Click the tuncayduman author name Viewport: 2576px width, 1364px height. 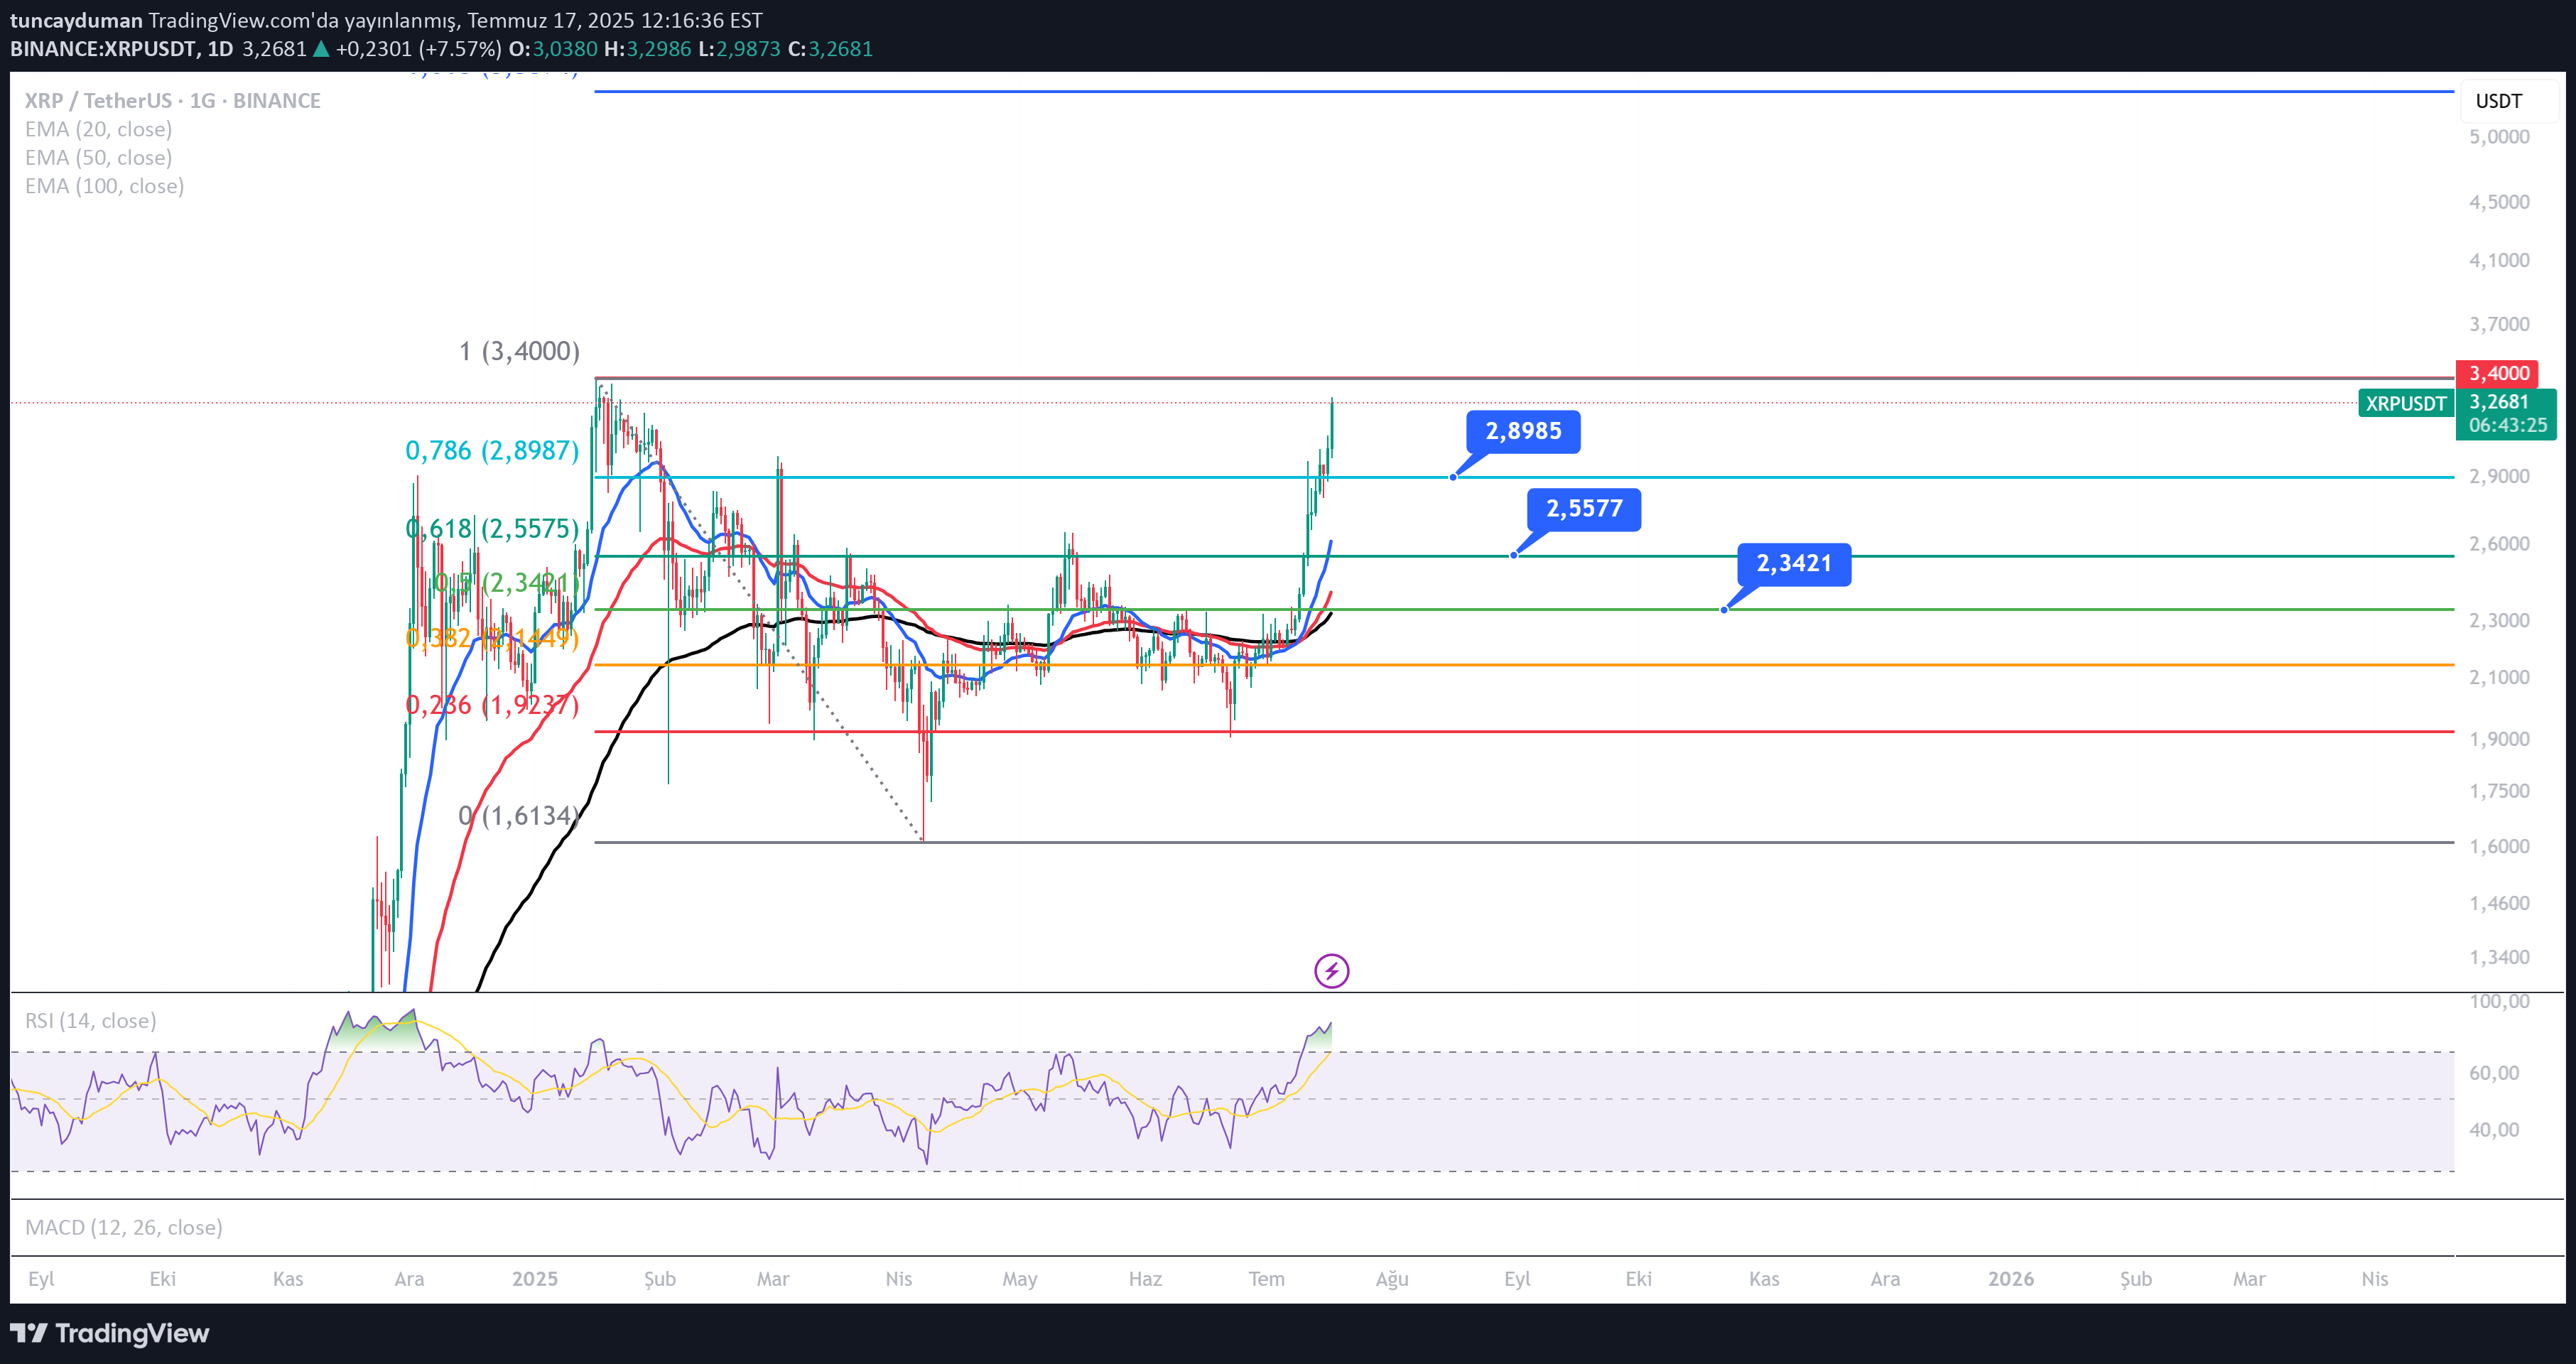pos(76,21)
